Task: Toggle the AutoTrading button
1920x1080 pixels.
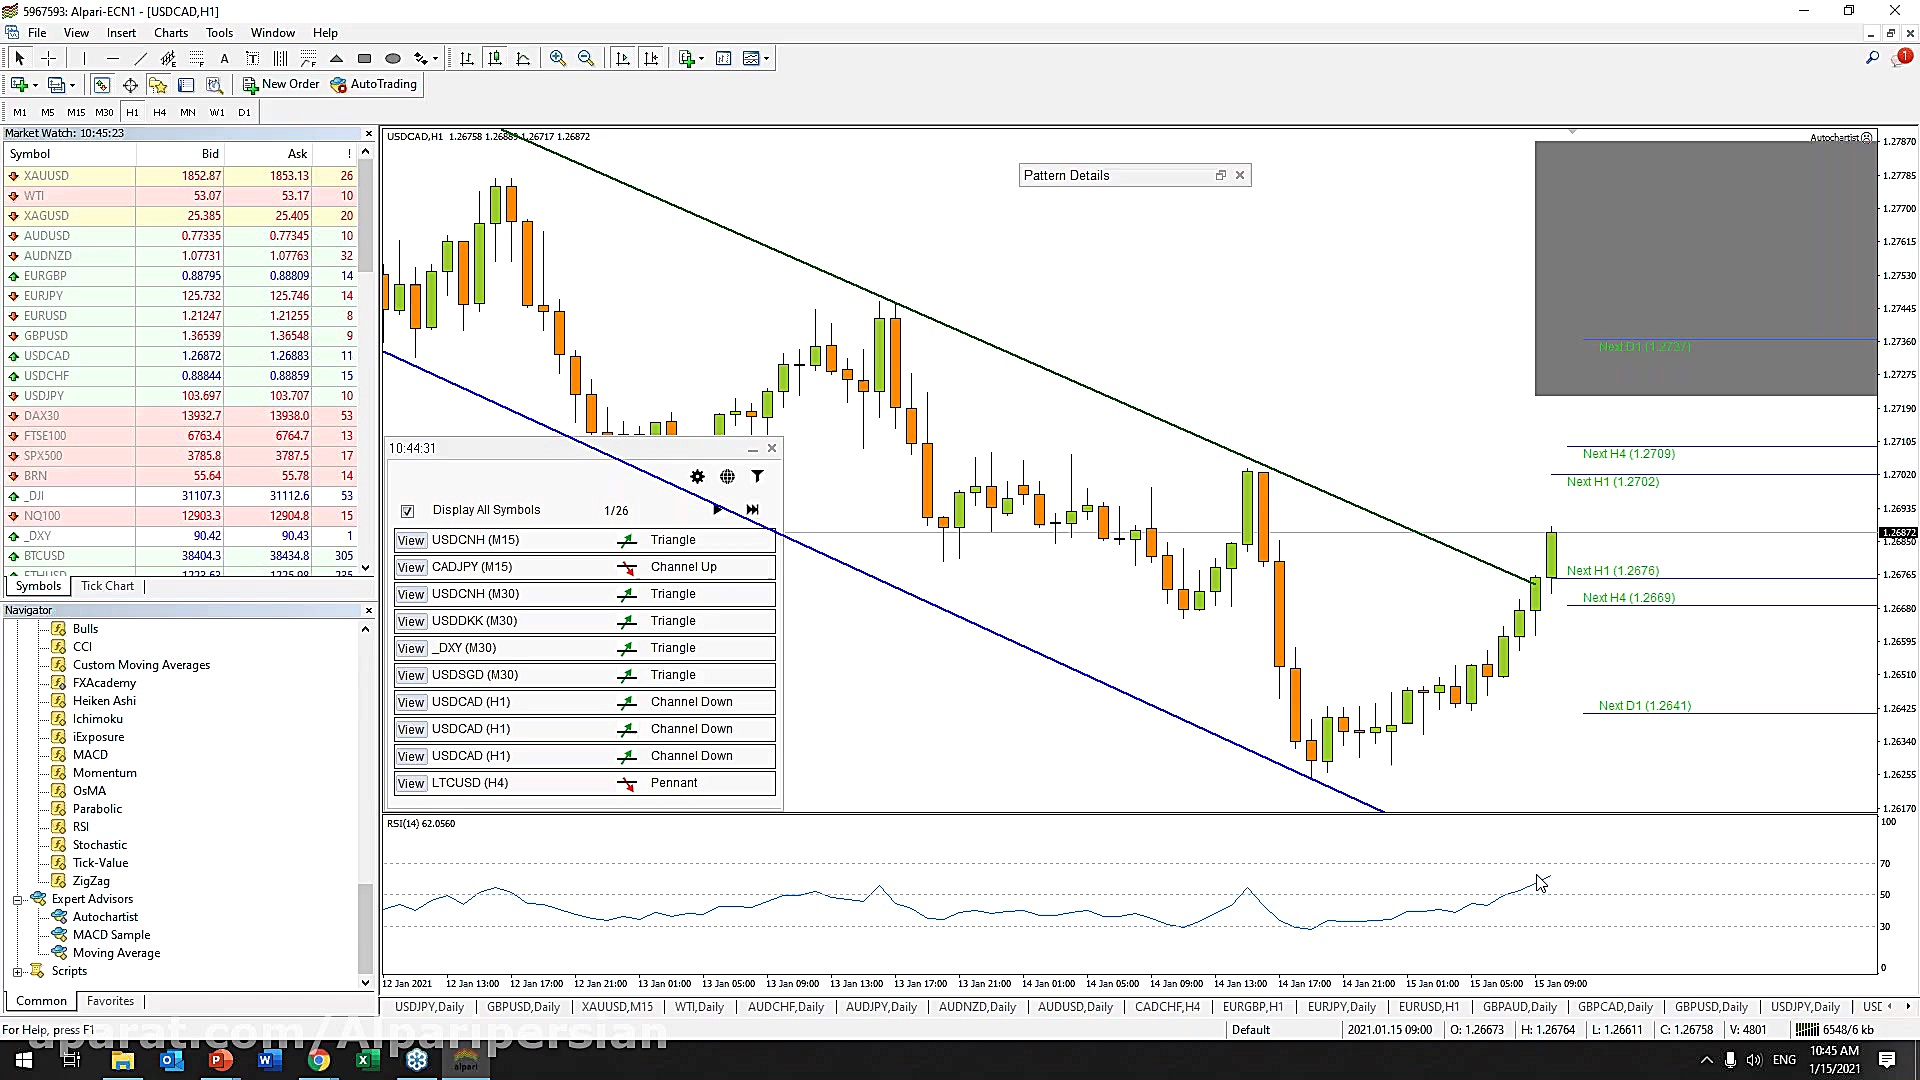Action: (x=374, y=85)
